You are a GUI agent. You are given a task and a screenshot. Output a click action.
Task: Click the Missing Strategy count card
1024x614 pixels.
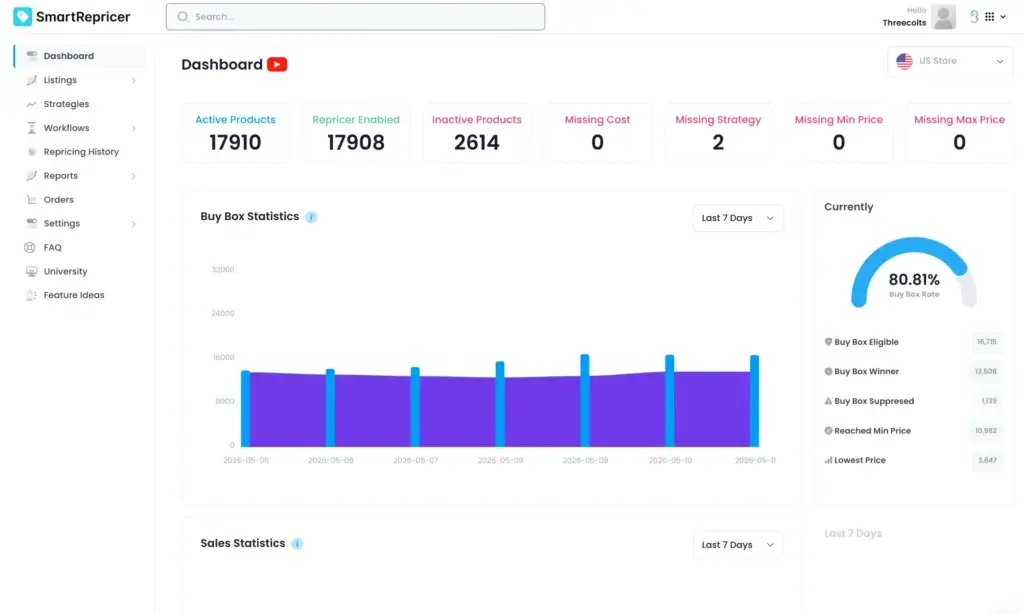718,133
